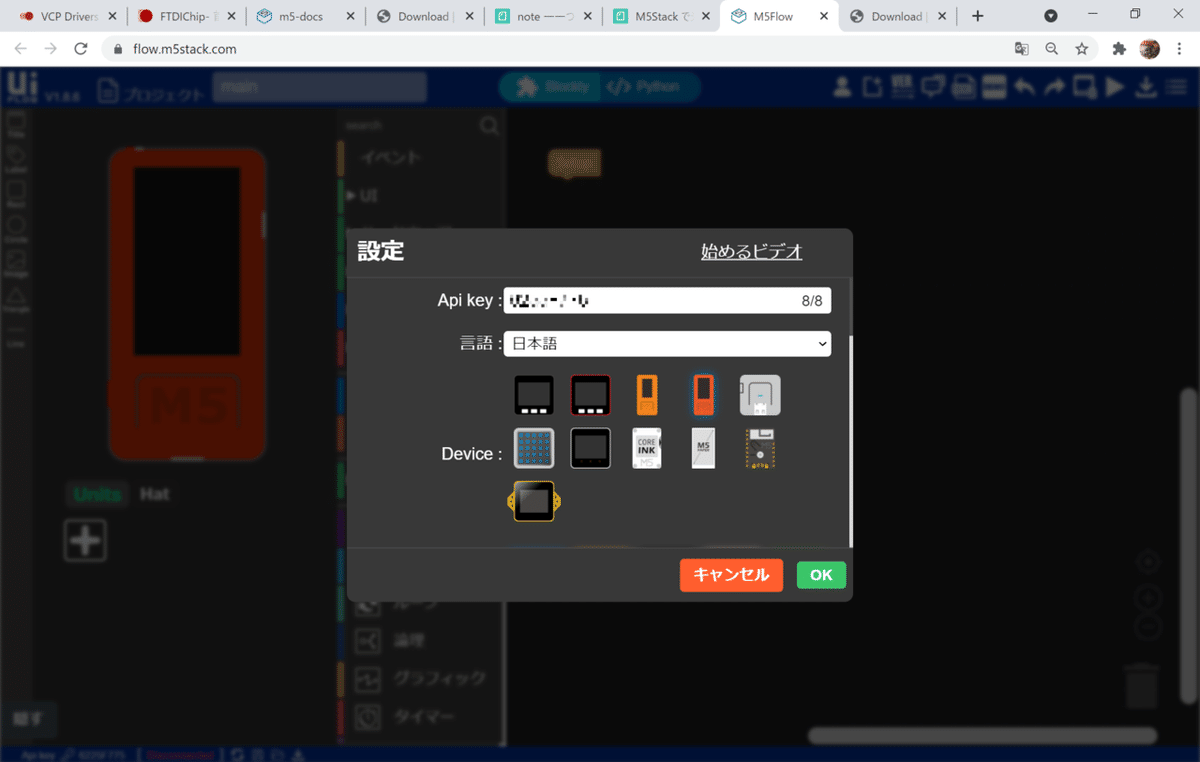The height and width of the screenshot is (762, 1200).
Task: Click the main project name field
Action: pos(319,87)
